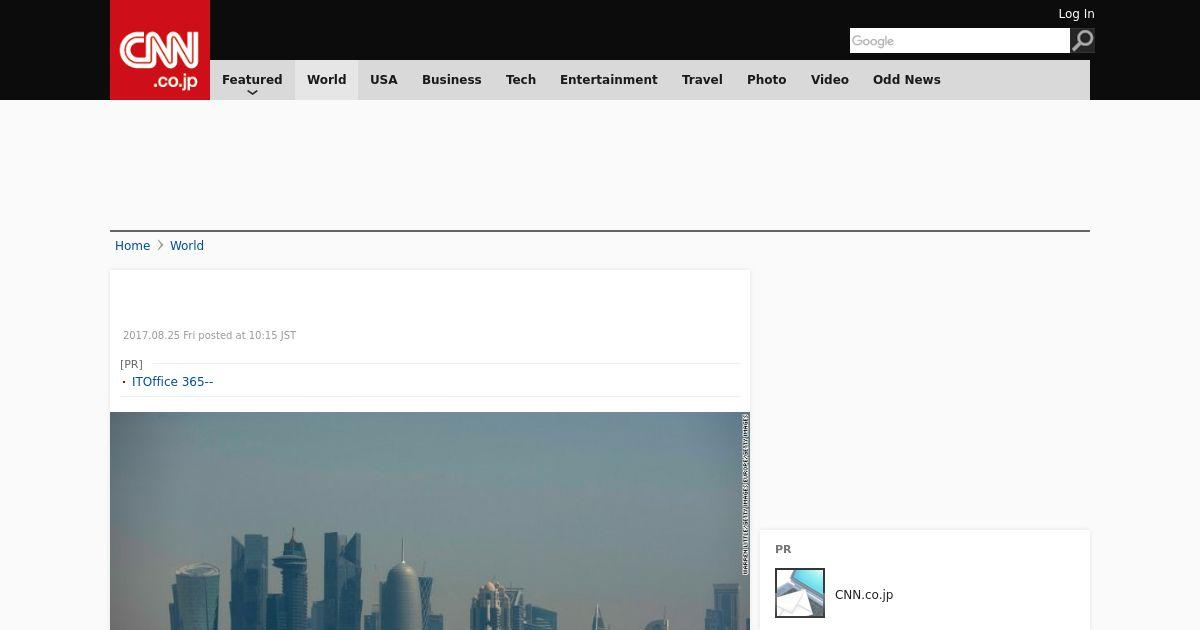Image resolution: width=1200 pixels, height=630 pixels.
Task: Click the CNN.co.jp PR text link
Action: coord(864,595)
